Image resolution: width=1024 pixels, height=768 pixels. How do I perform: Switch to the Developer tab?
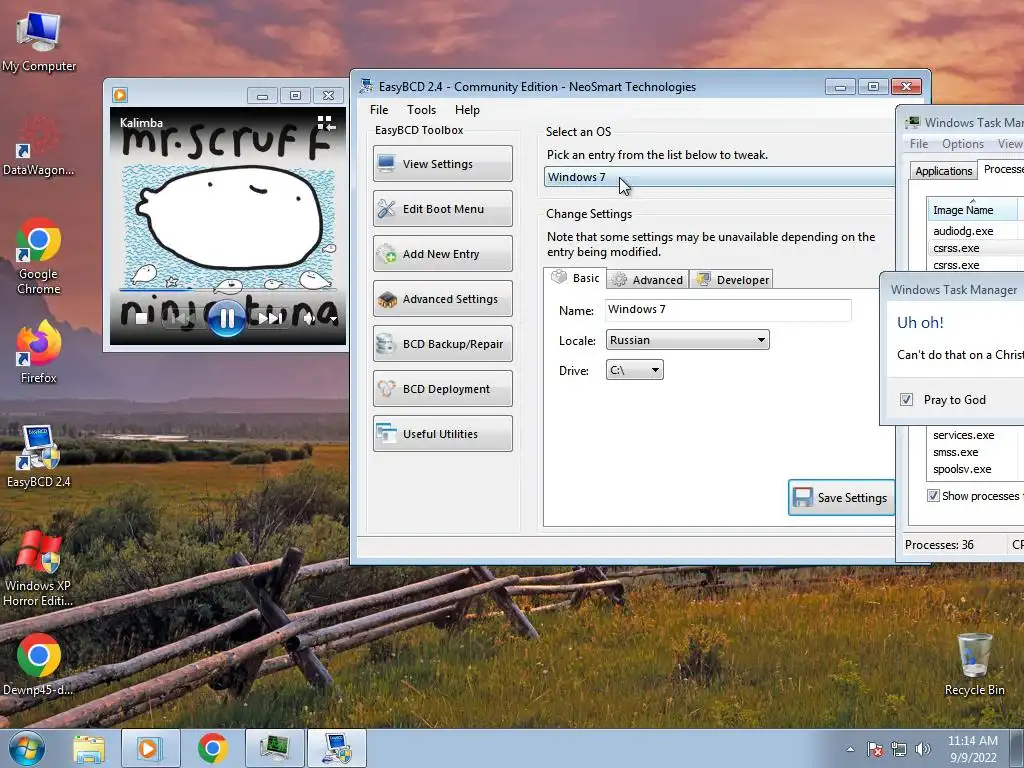733,280
